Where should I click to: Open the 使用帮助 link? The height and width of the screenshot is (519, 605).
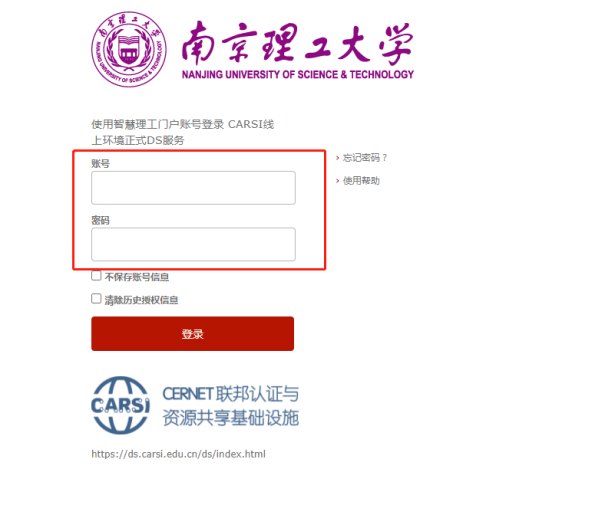coord(361,181)
